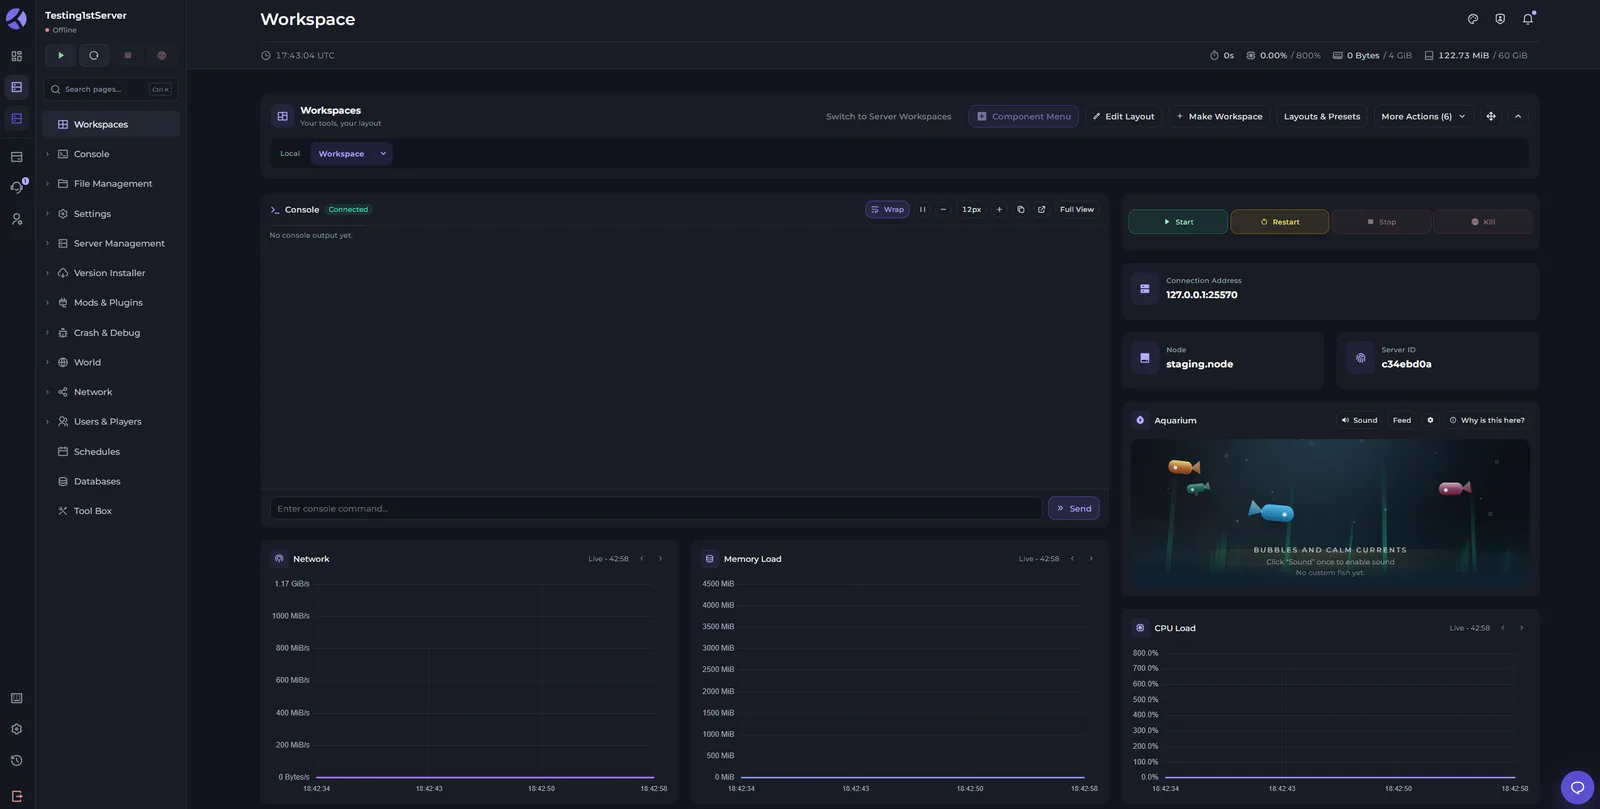1600x809 pixels.
Task: Click Switch to Server Workspaces
Action: [x=889, y=117]
